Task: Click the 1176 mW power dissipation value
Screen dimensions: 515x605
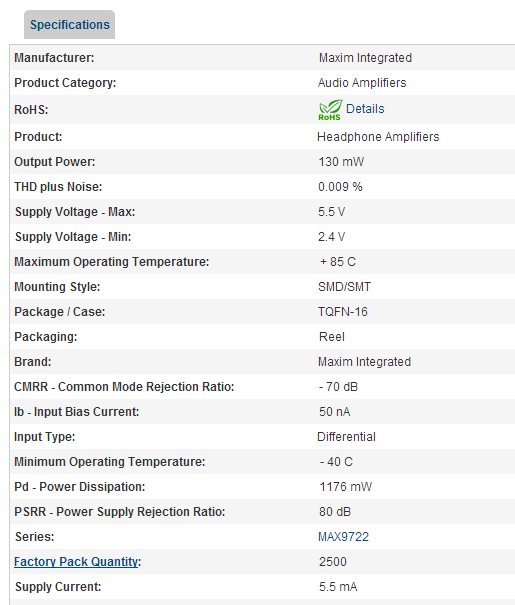Action: (x=345, y=487)
